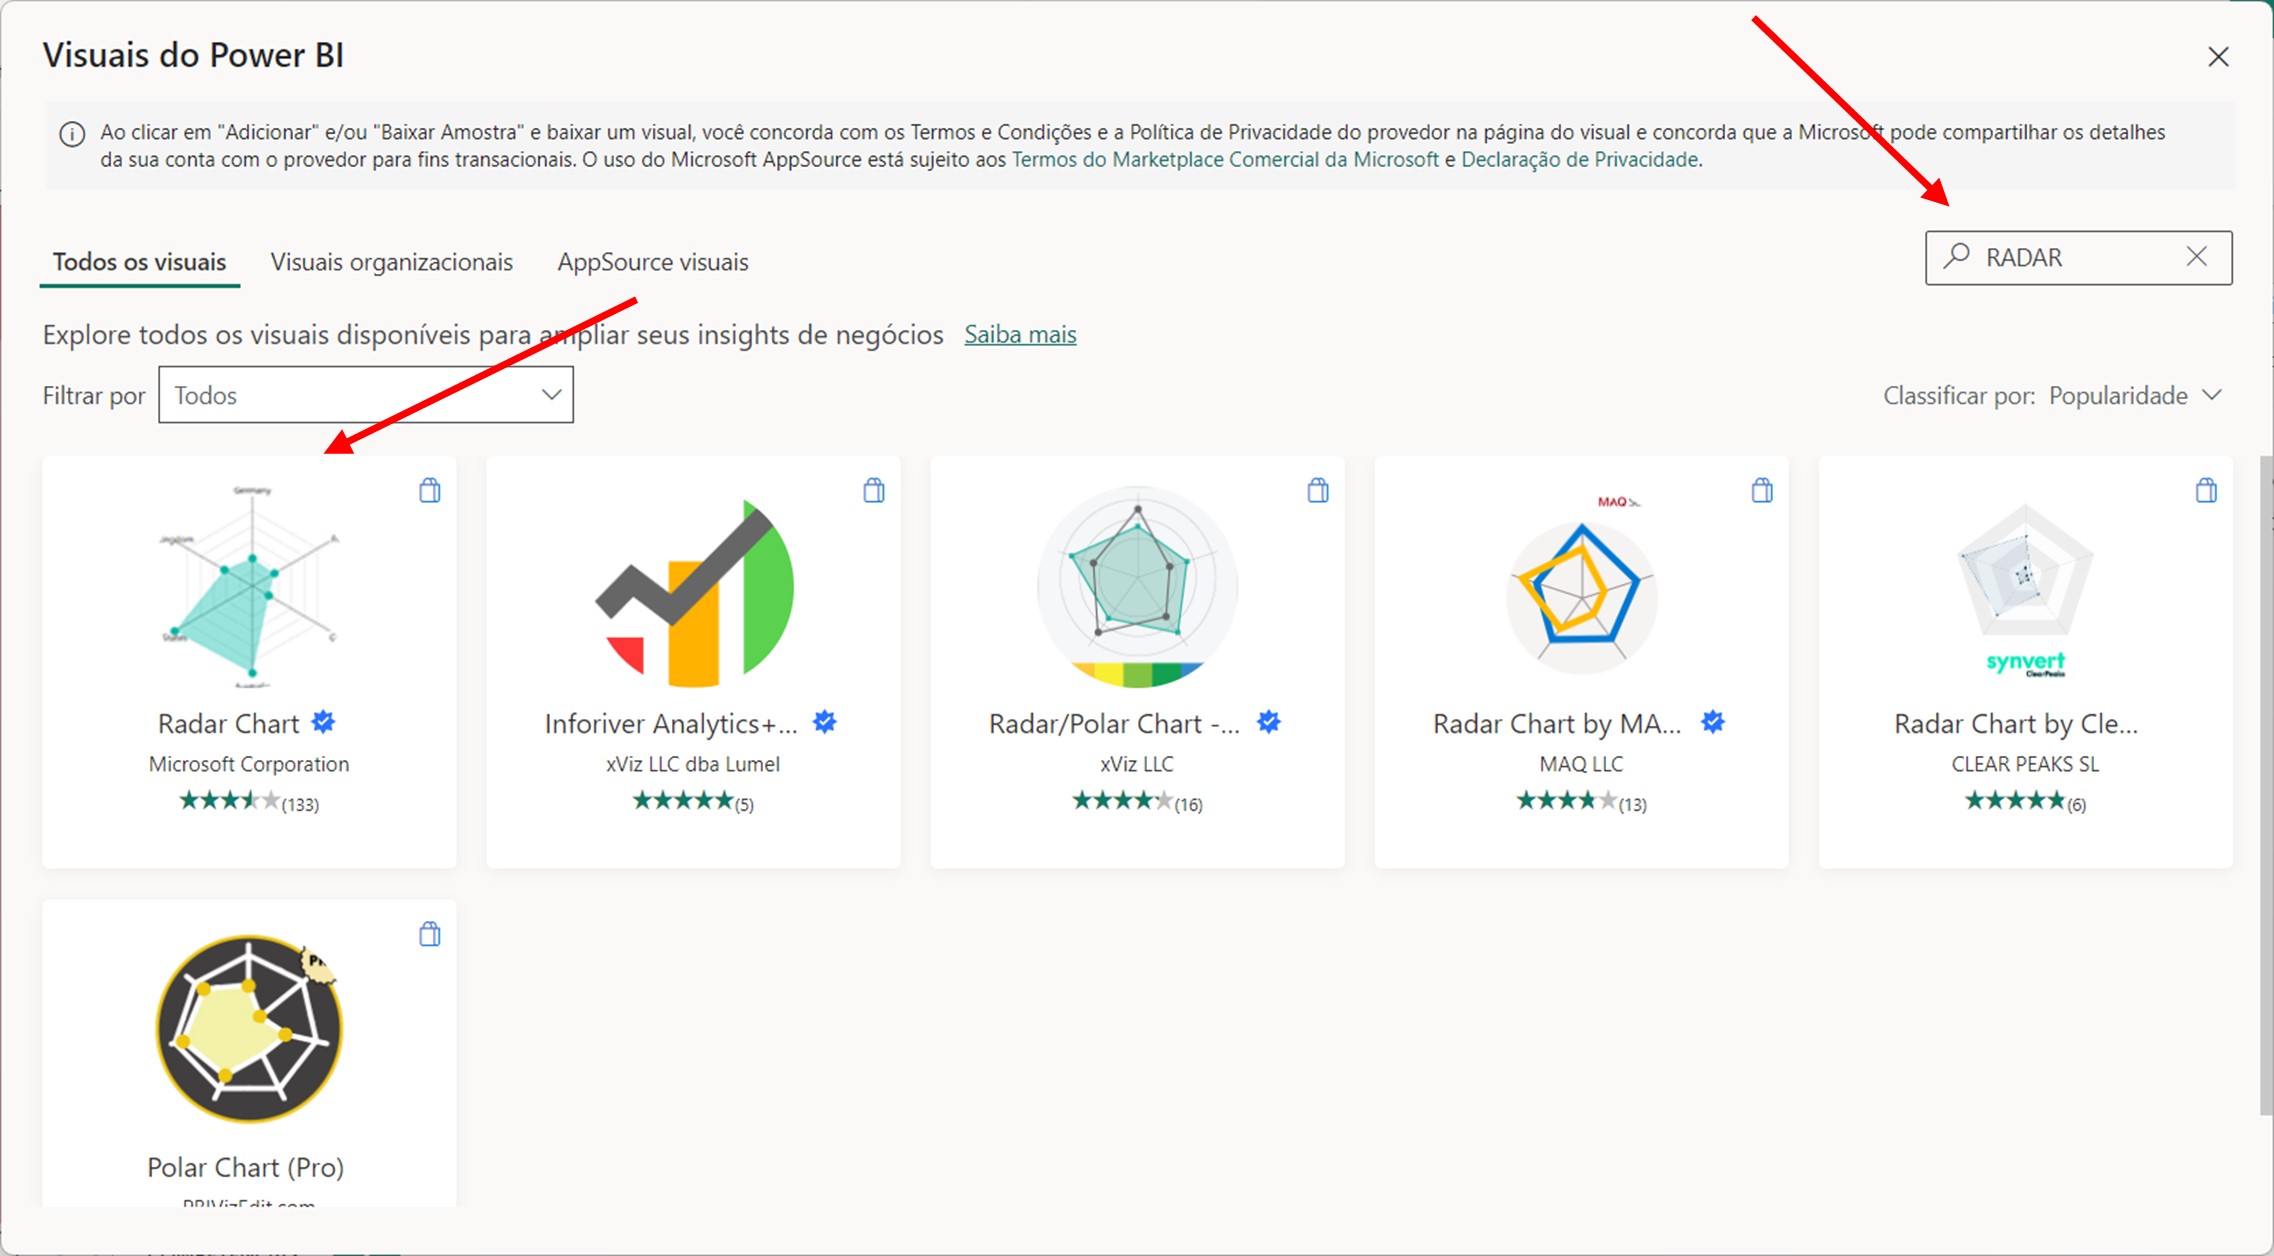The width and height of the screenshot is (2274, 1256).
Task: Clear the RADAR search text with the X
Action: pyautogui.click(x=2196, y=257)
